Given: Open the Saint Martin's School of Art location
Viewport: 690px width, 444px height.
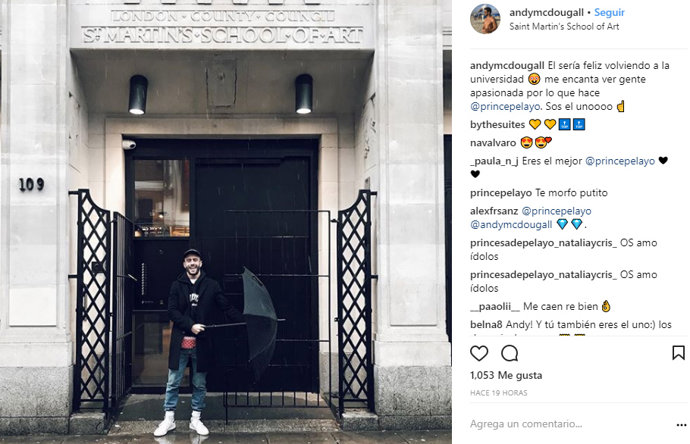Looking at the screenshot, I should (x=564, y=26).
